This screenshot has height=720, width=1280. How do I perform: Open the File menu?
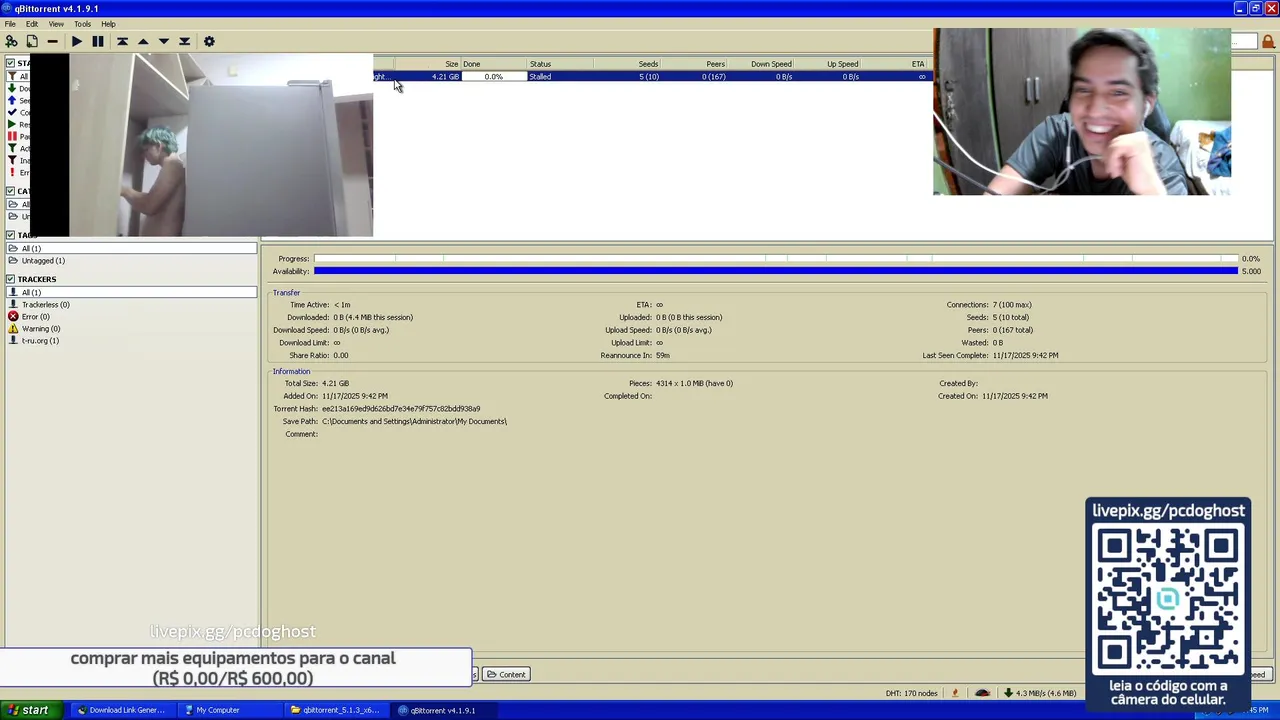[10, 24]
